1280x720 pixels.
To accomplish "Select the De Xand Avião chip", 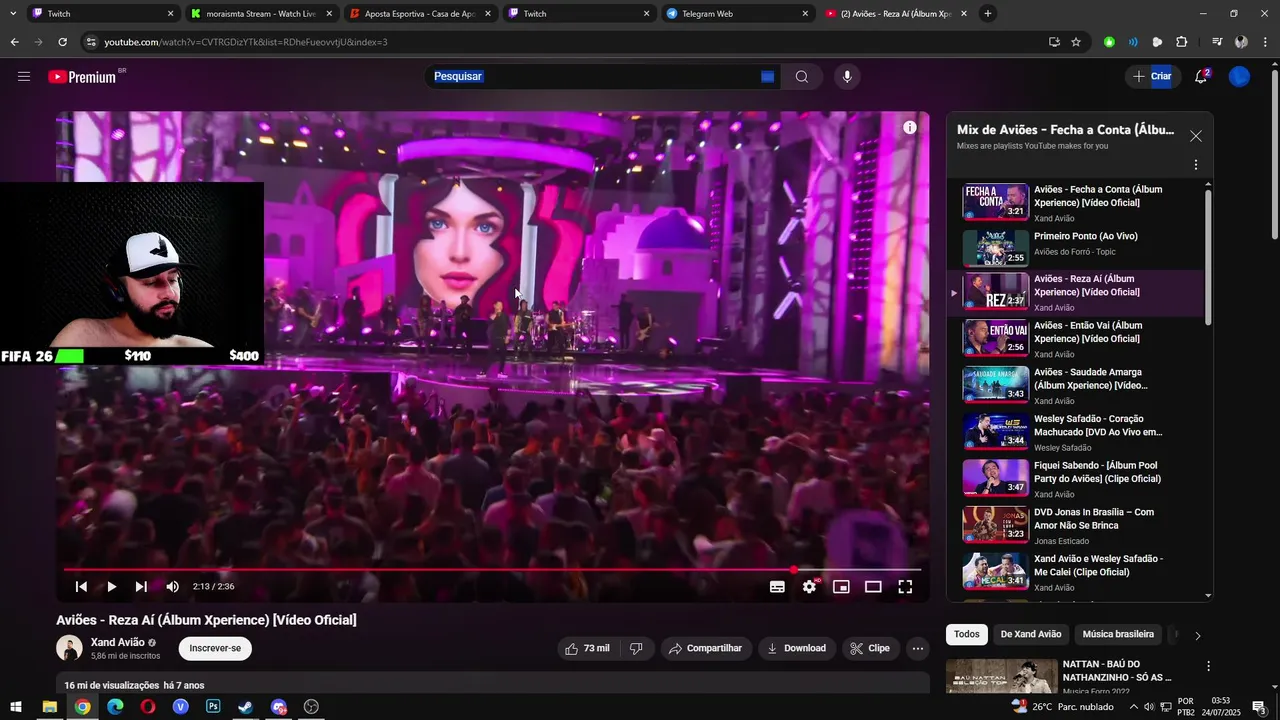I will (x=1031, y=635).
